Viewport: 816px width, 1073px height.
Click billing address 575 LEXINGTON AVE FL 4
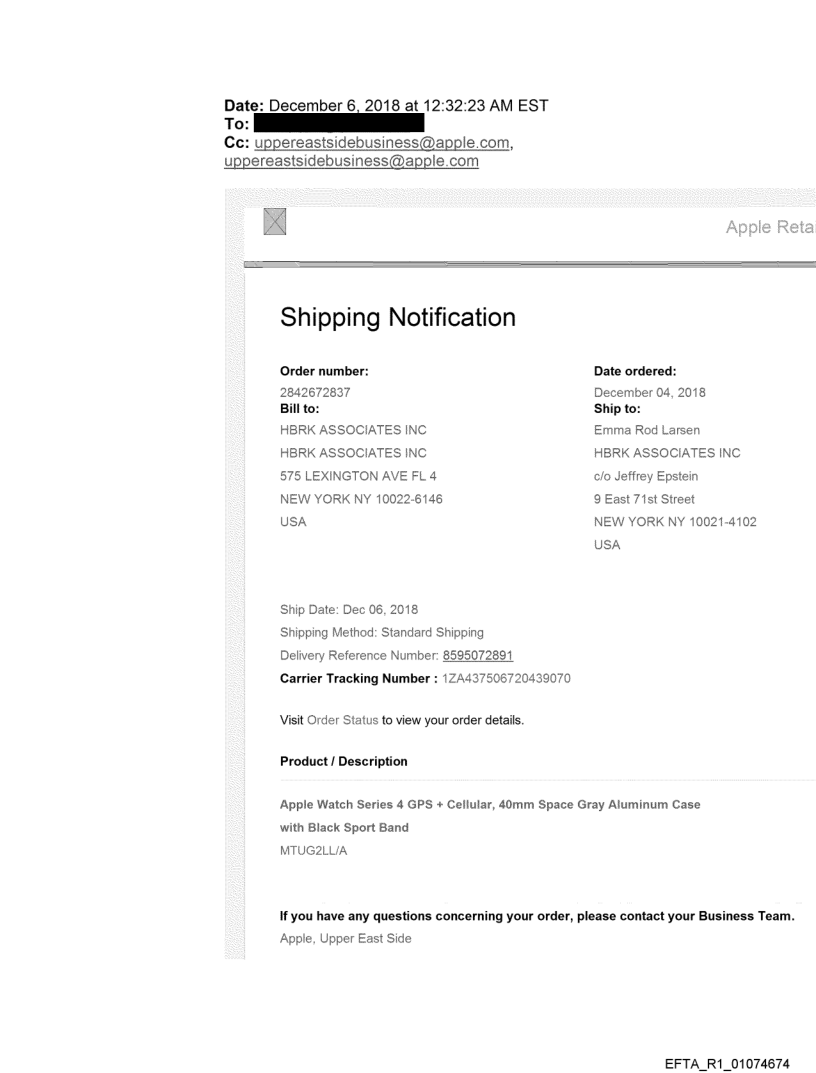pos(358,476)
